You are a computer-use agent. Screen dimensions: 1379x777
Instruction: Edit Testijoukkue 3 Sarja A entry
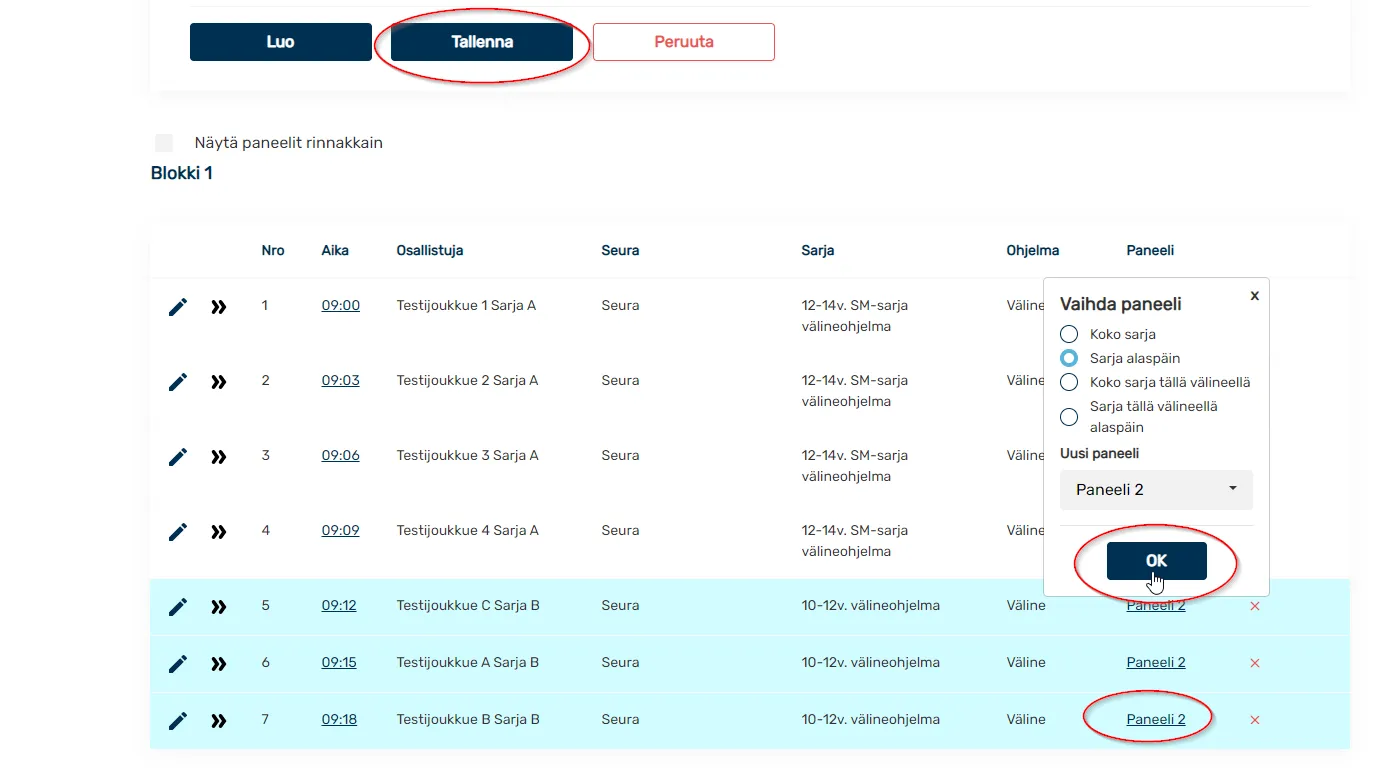click(x=178, y=457)
